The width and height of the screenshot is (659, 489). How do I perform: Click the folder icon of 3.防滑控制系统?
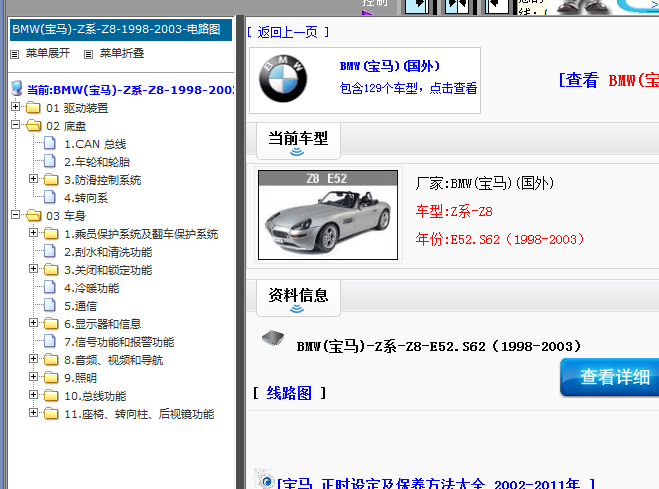point(51,179)
